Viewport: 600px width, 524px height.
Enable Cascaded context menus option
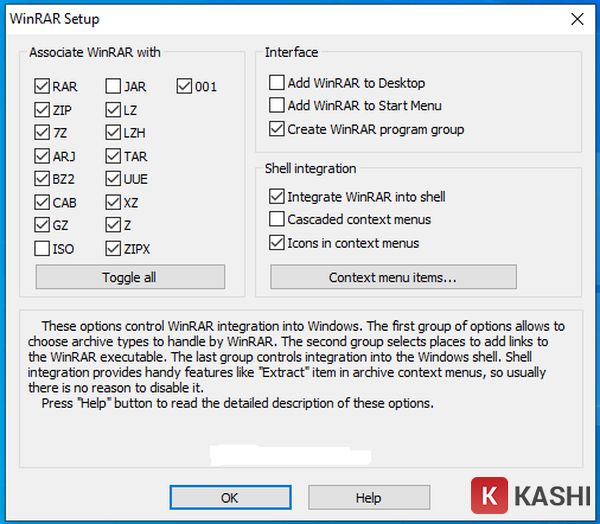(277, 220)
